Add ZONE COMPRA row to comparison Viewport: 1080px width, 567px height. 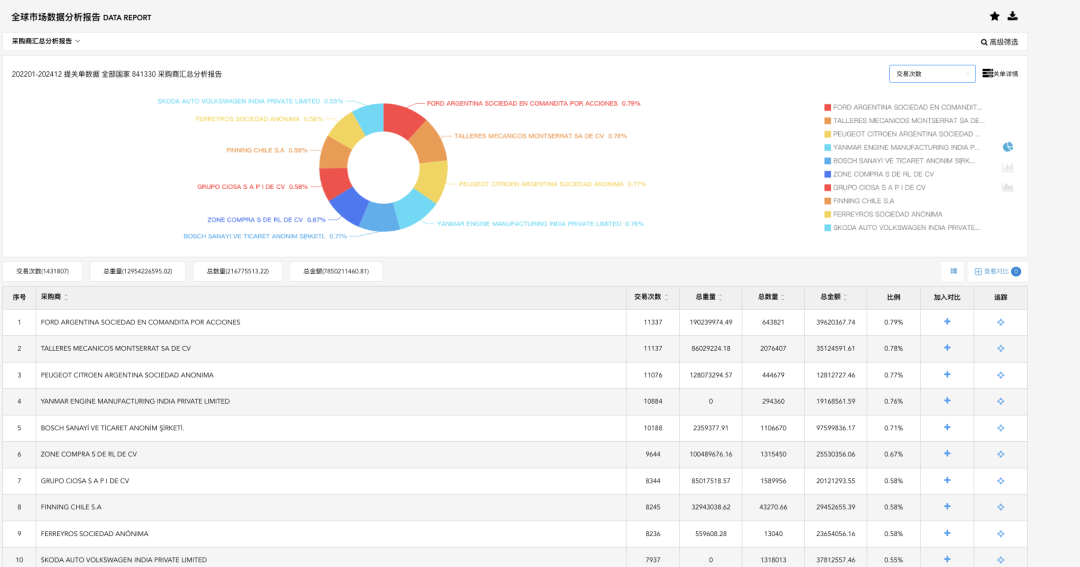[x=947, y=454]
